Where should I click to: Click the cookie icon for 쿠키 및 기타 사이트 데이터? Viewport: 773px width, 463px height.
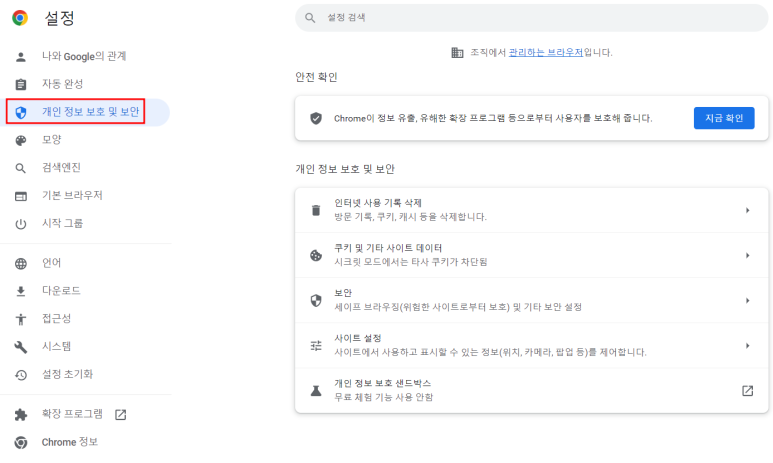coord(316,255)
